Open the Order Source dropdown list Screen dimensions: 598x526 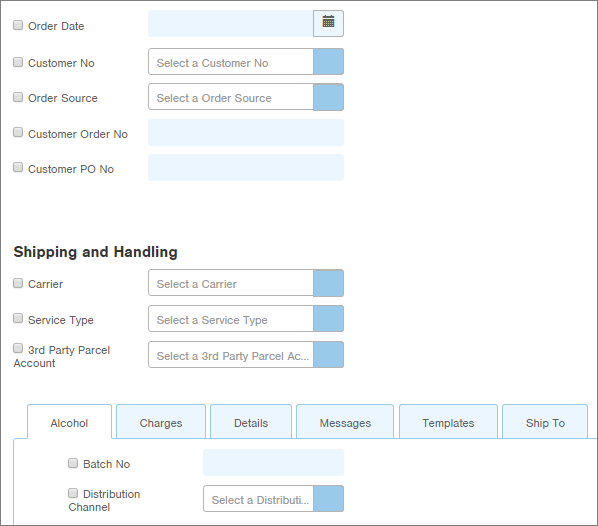328,97
